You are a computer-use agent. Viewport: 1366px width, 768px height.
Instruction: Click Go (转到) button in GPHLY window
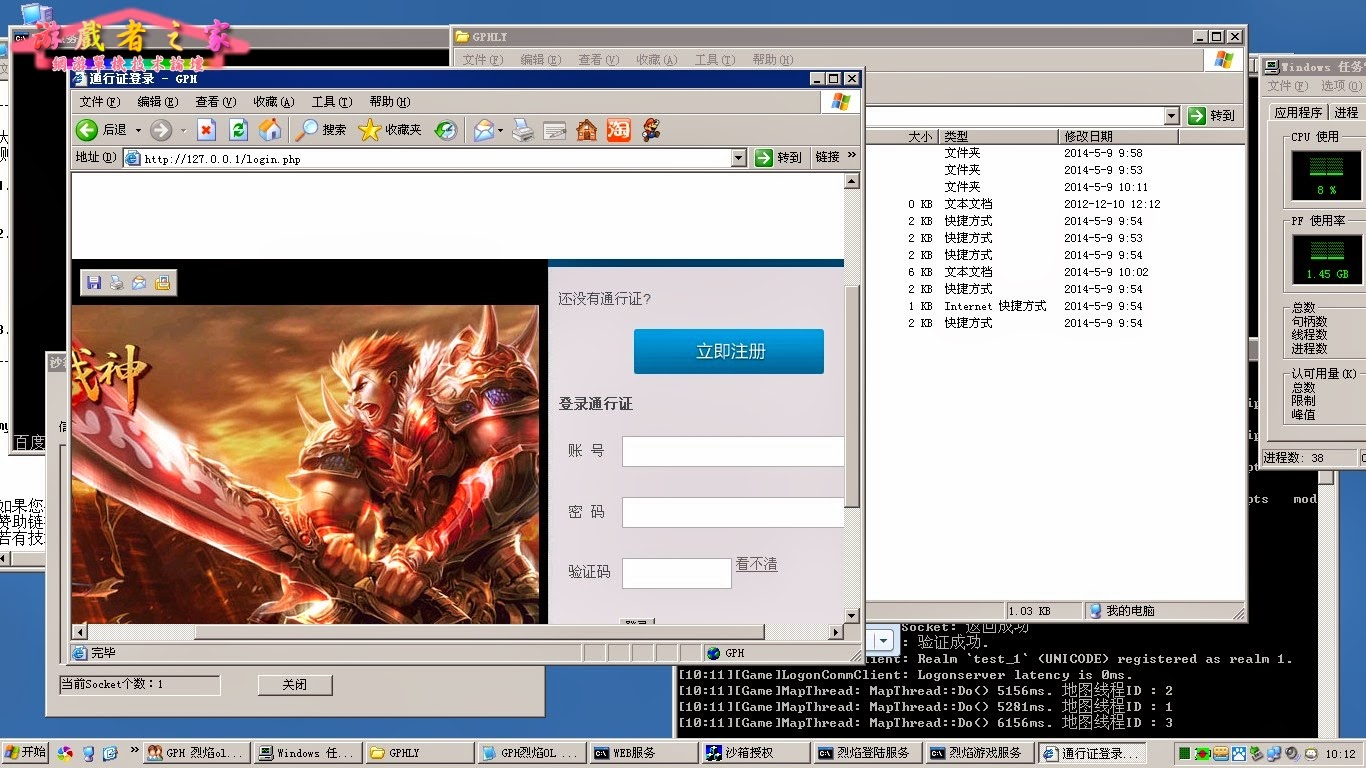tap(1212, 116)
